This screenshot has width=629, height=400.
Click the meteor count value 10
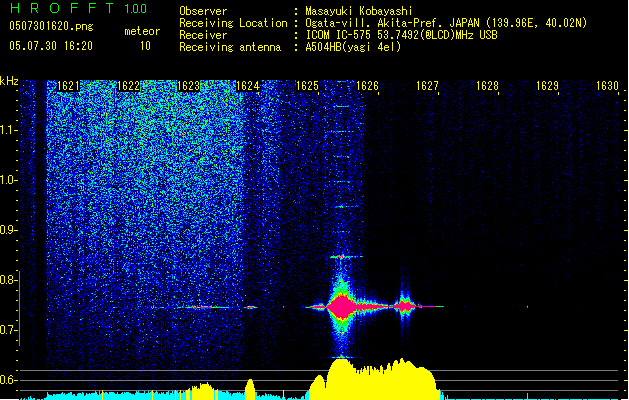(x=145, y=46)
